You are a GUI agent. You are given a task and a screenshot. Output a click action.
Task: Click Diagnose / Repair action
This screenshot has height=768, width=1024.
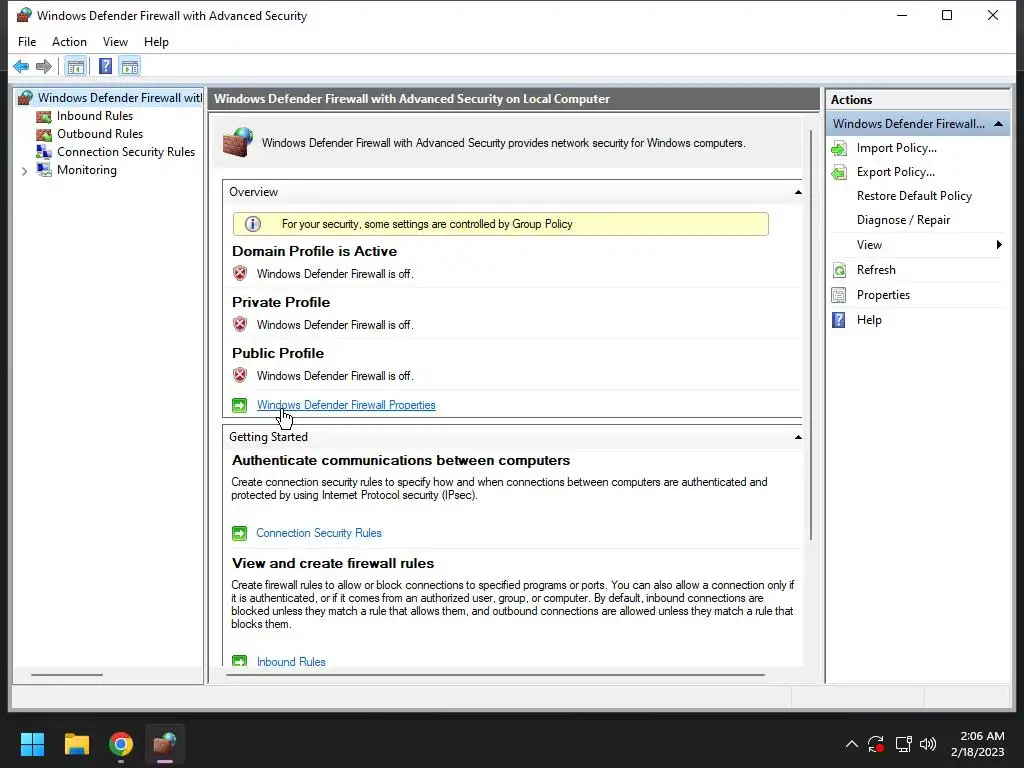(x=903, y=220)
